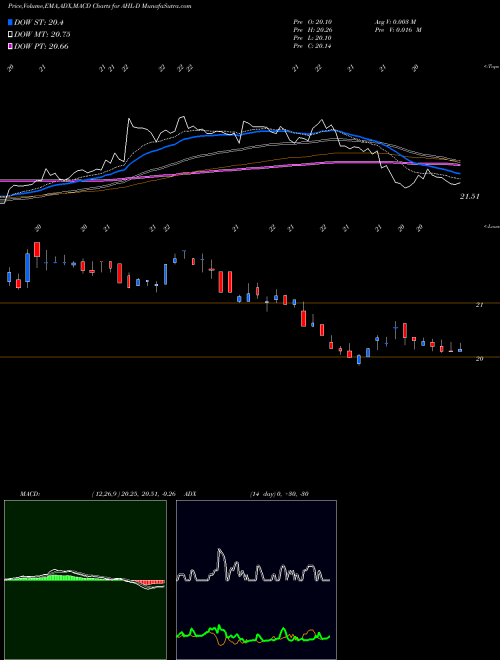Image resolution: width=500 pixels, height=660 pixels.
Task: Click the blue DOW ST legend swatch
Action: 11,22
